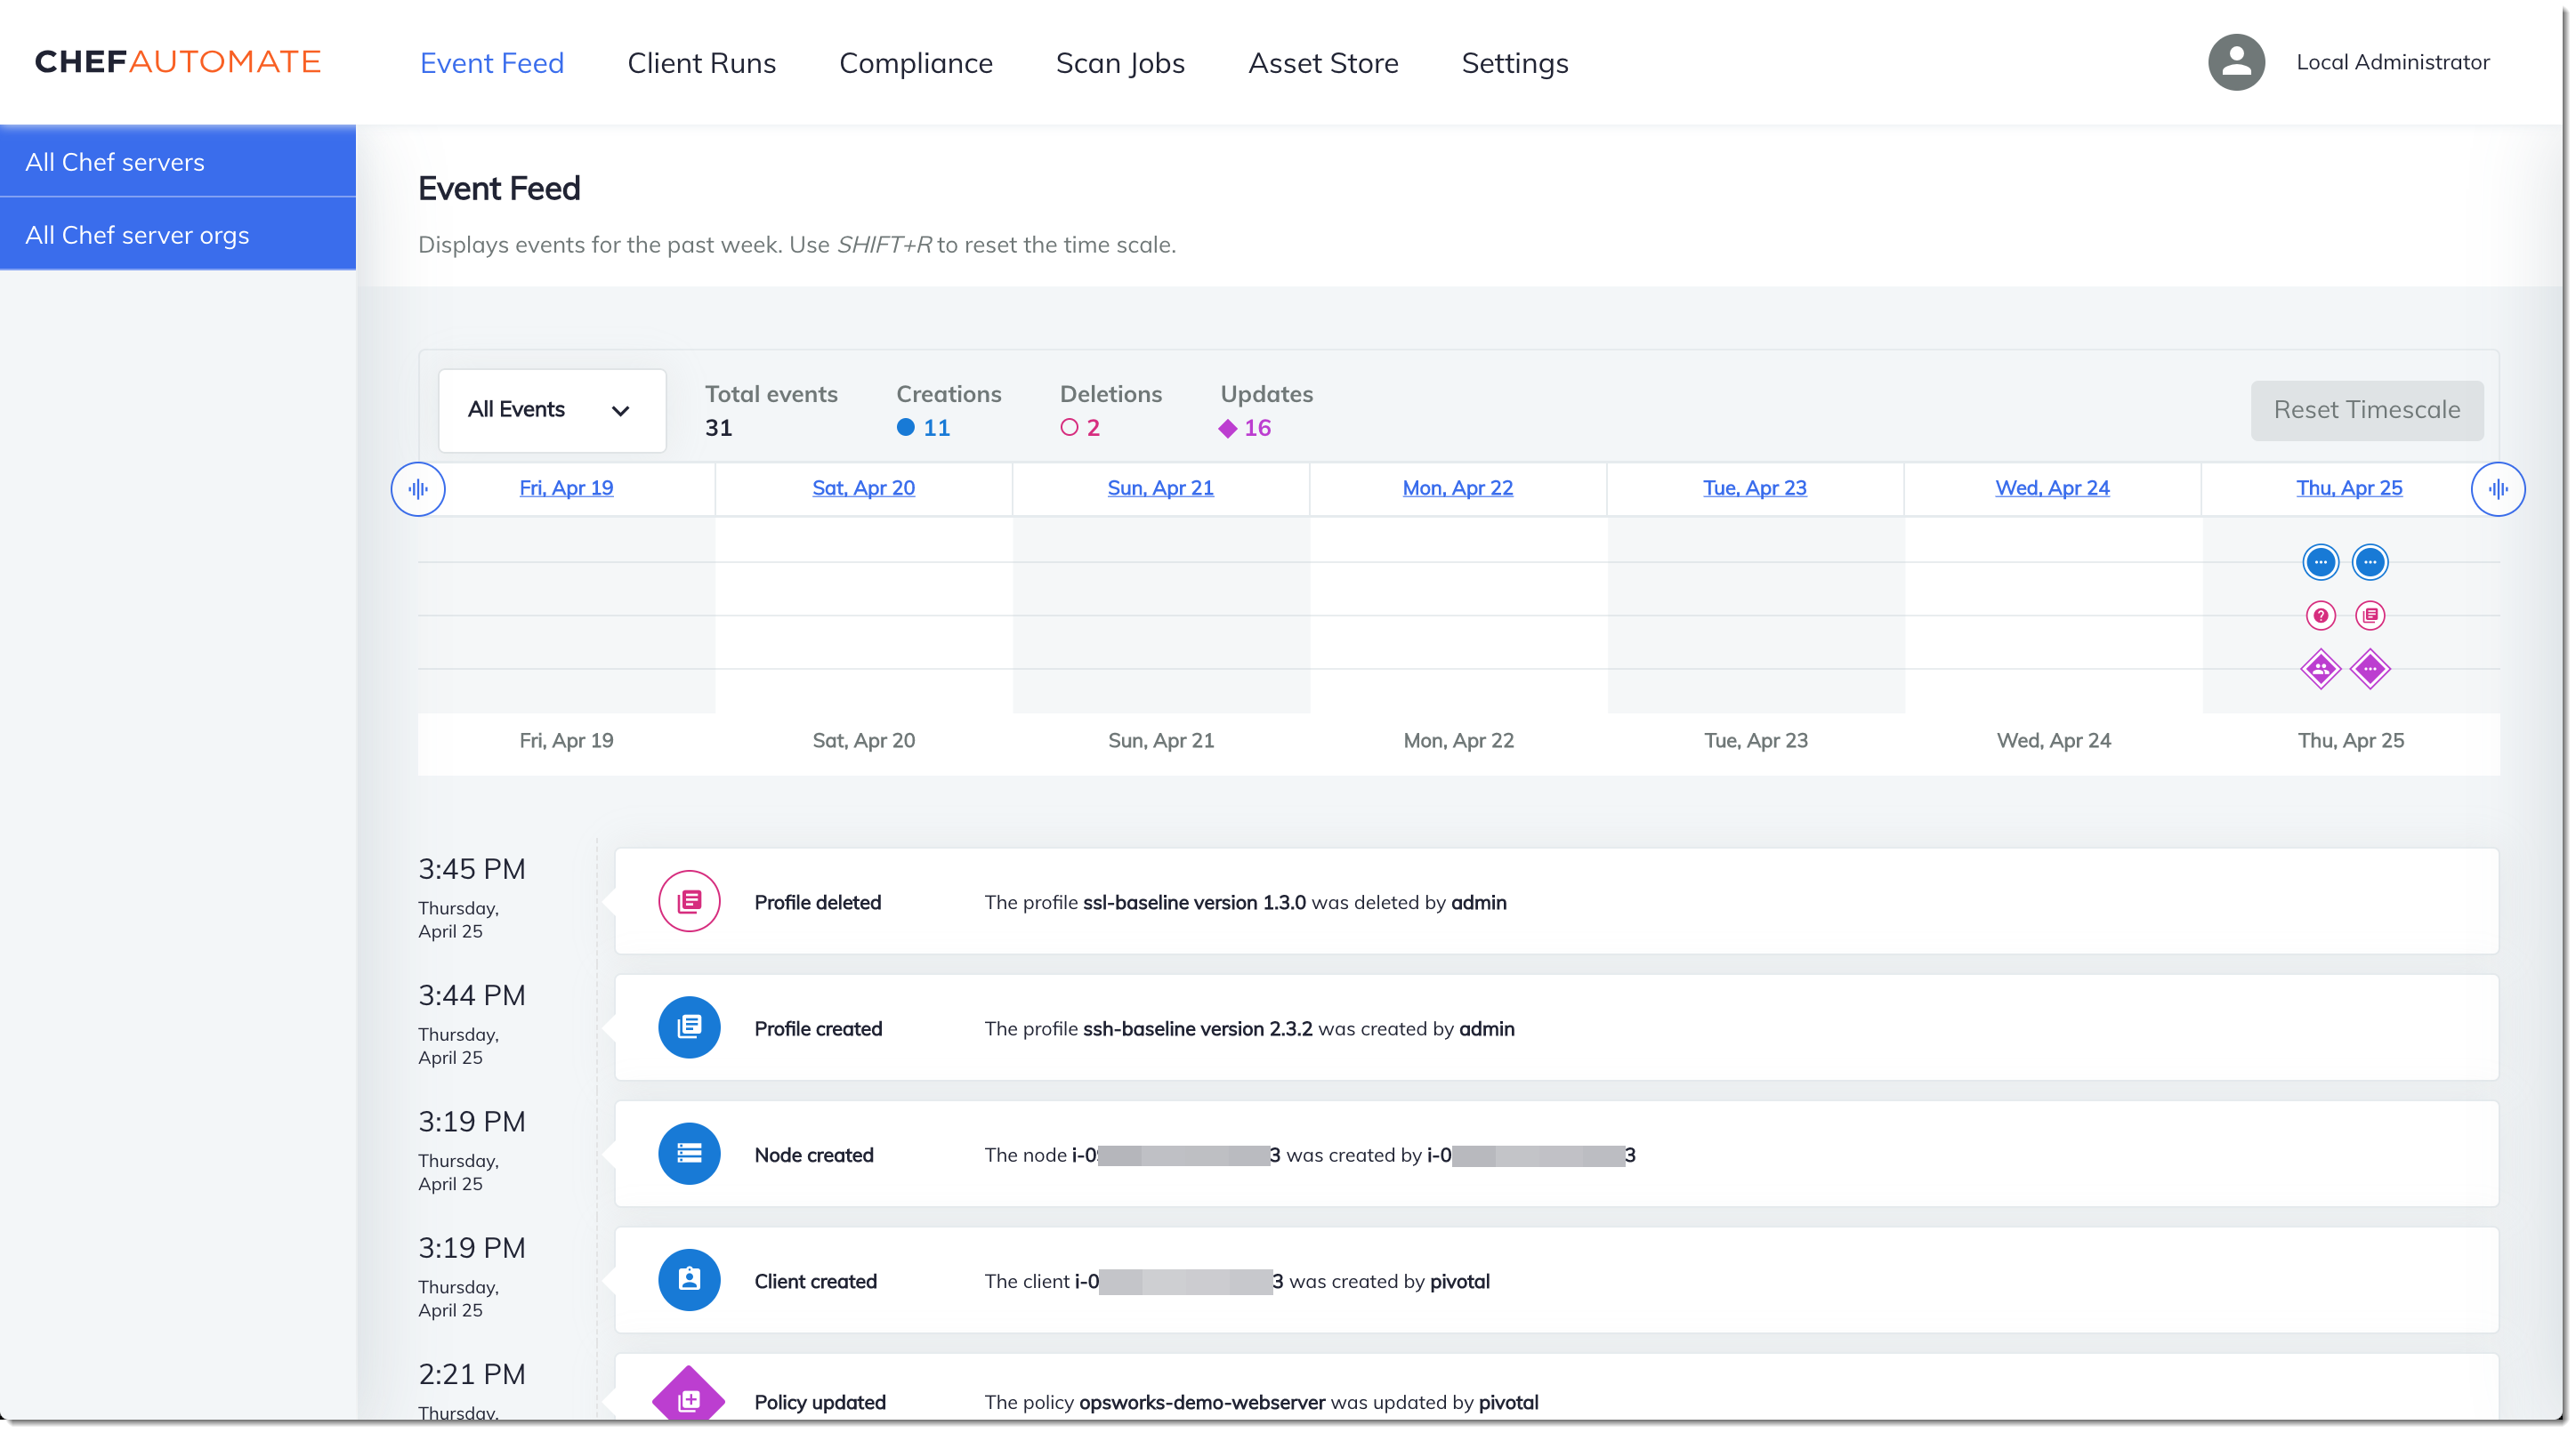Select the pink question-mark deletion marker
This screenshot has height=1433, width=2576.
(2320, 615)
